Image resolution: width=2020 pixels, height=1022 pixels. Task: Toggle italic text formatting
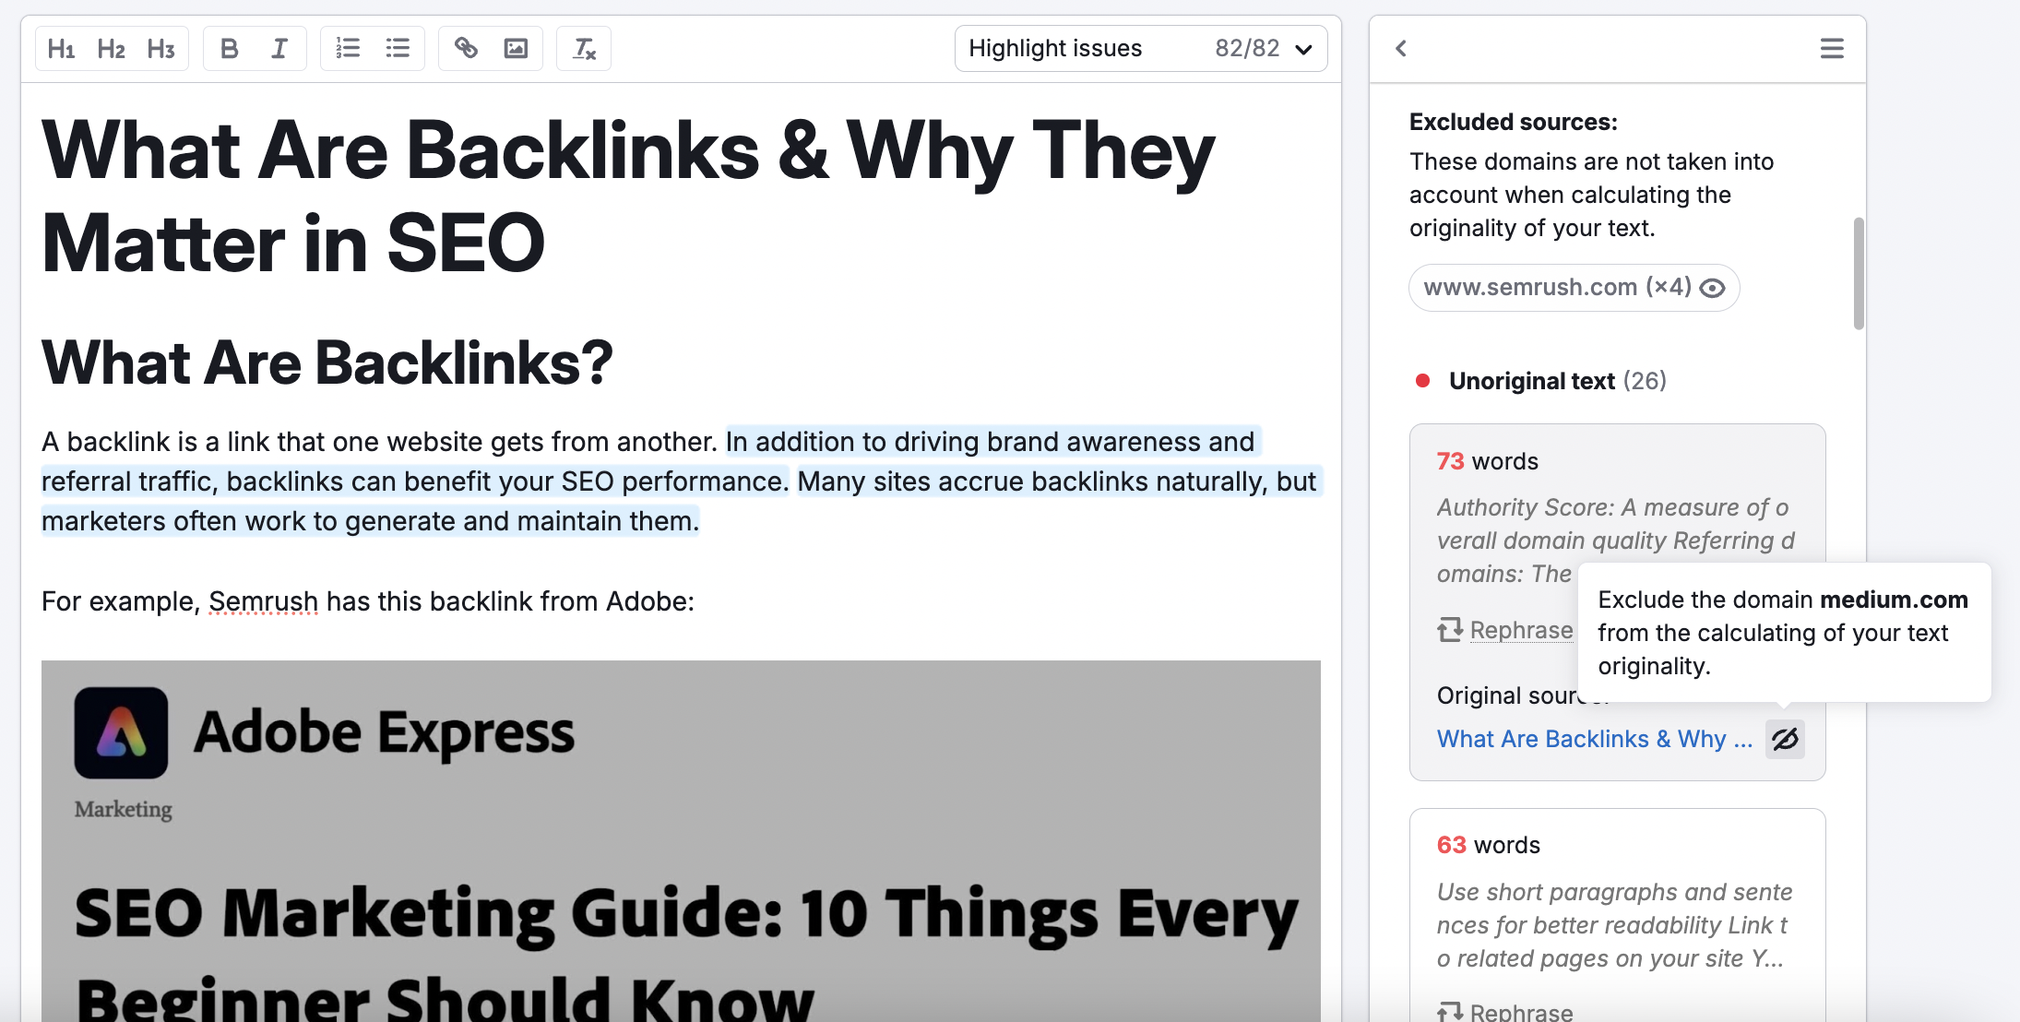pyautogui.click(x=279, y=47)
